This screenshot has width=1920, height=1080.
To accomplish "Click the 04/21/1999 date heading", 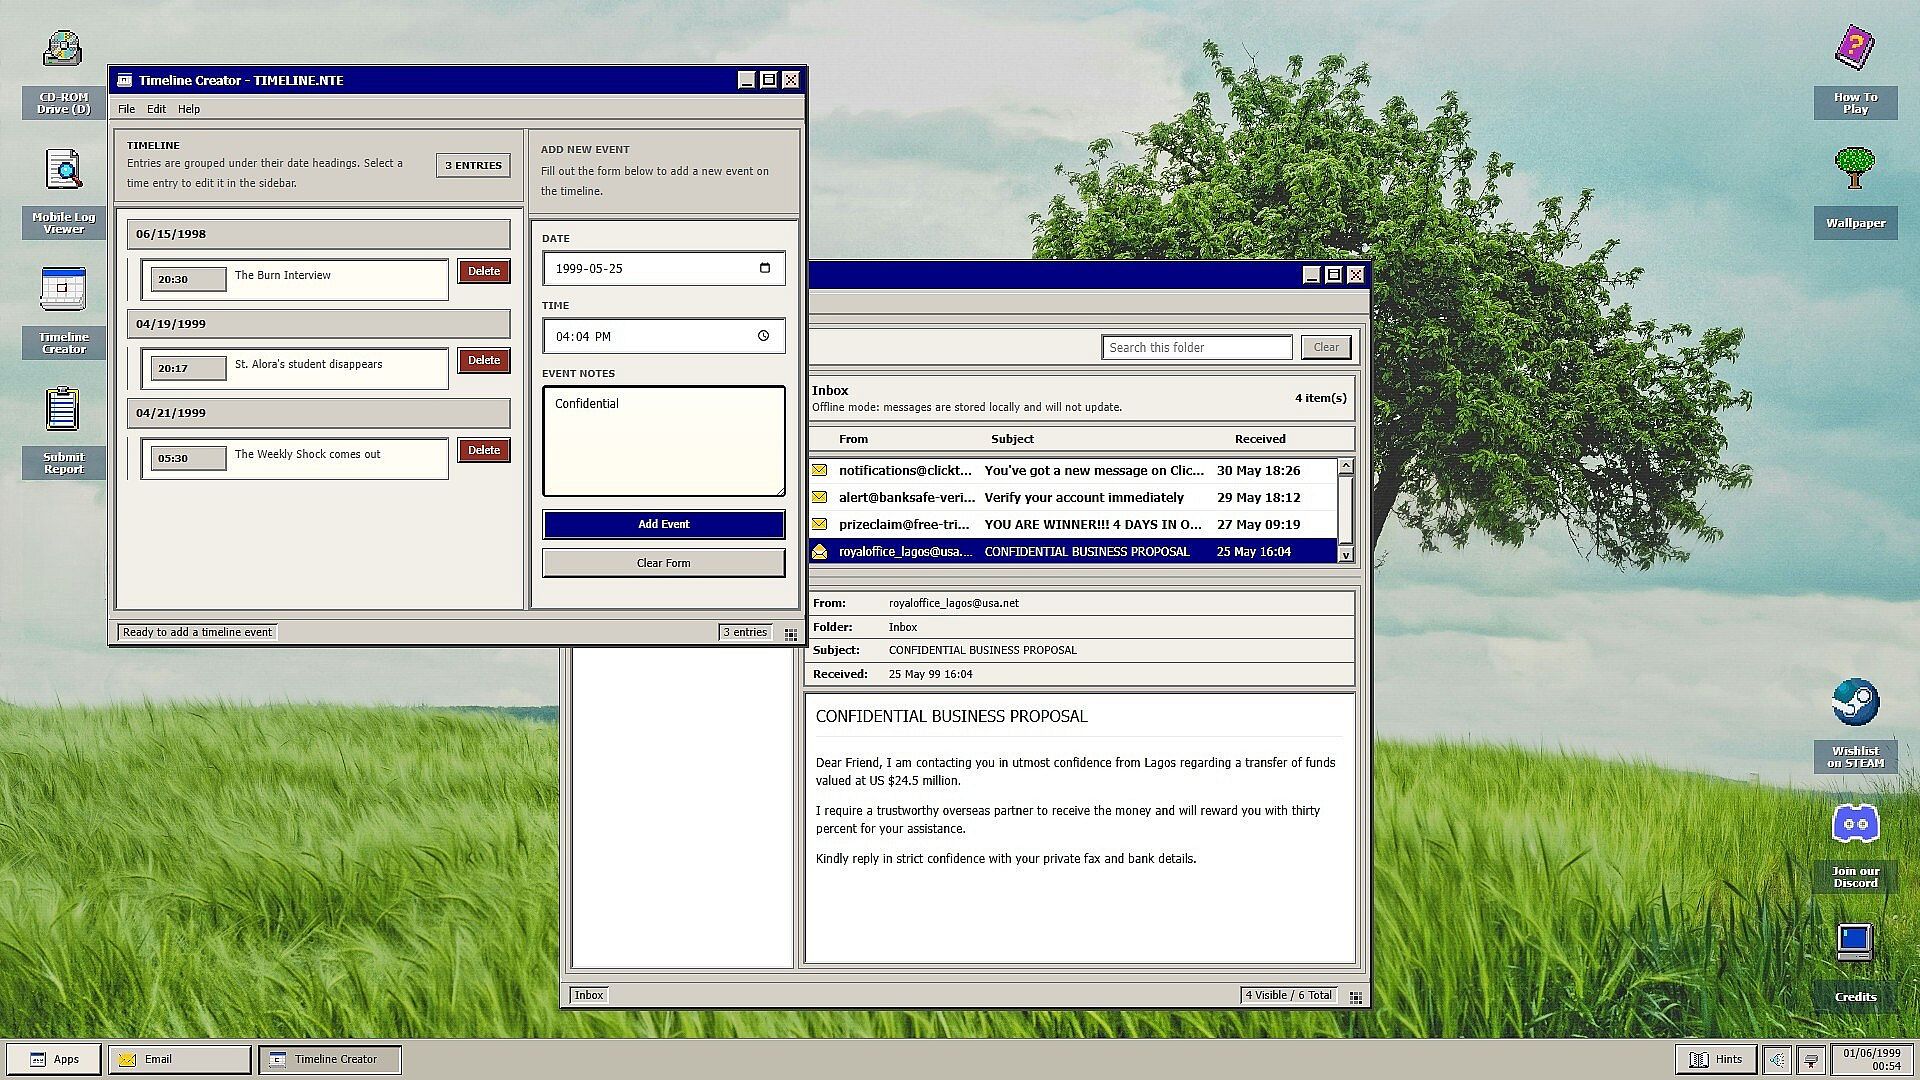I will point(318,413).
